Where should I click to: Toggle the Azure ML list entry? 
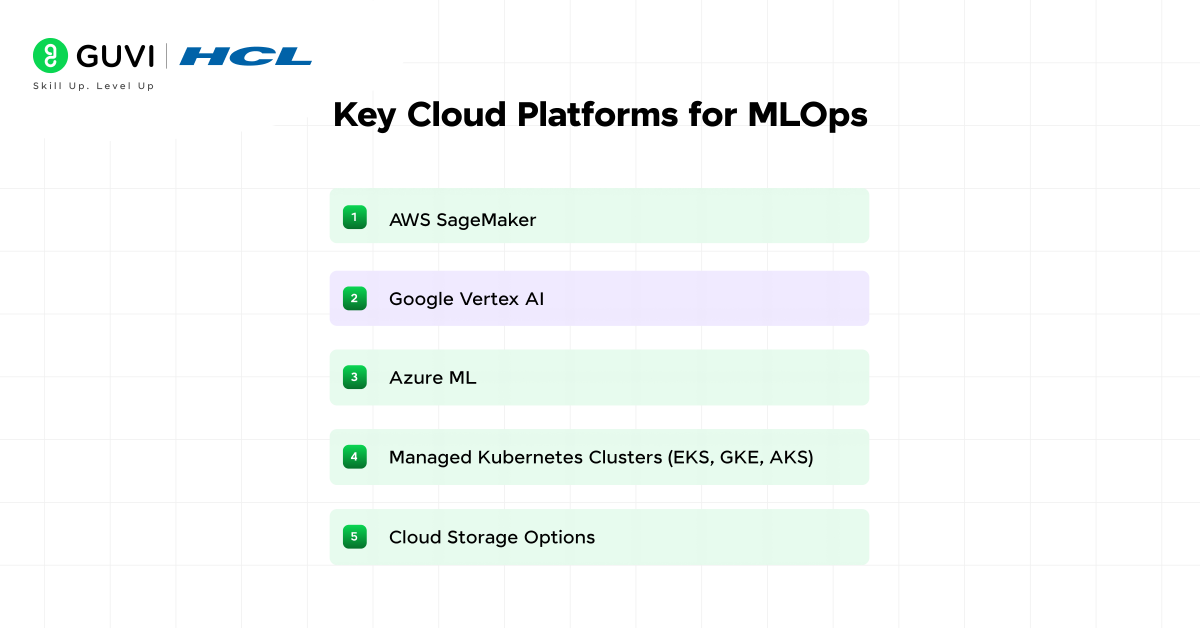coord(600,377)
